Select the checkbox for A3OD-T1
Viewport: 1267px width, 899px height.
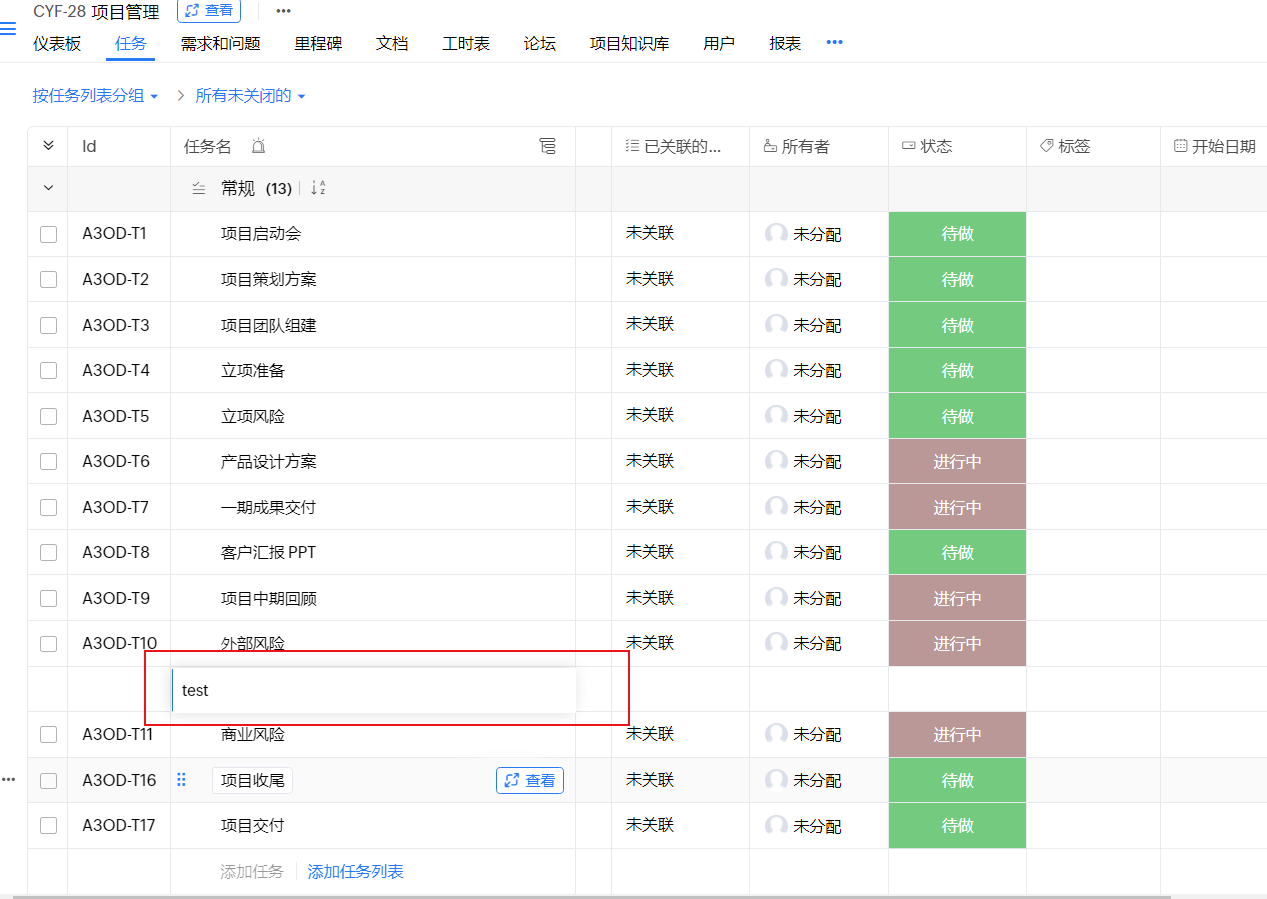tap(48, 234)
